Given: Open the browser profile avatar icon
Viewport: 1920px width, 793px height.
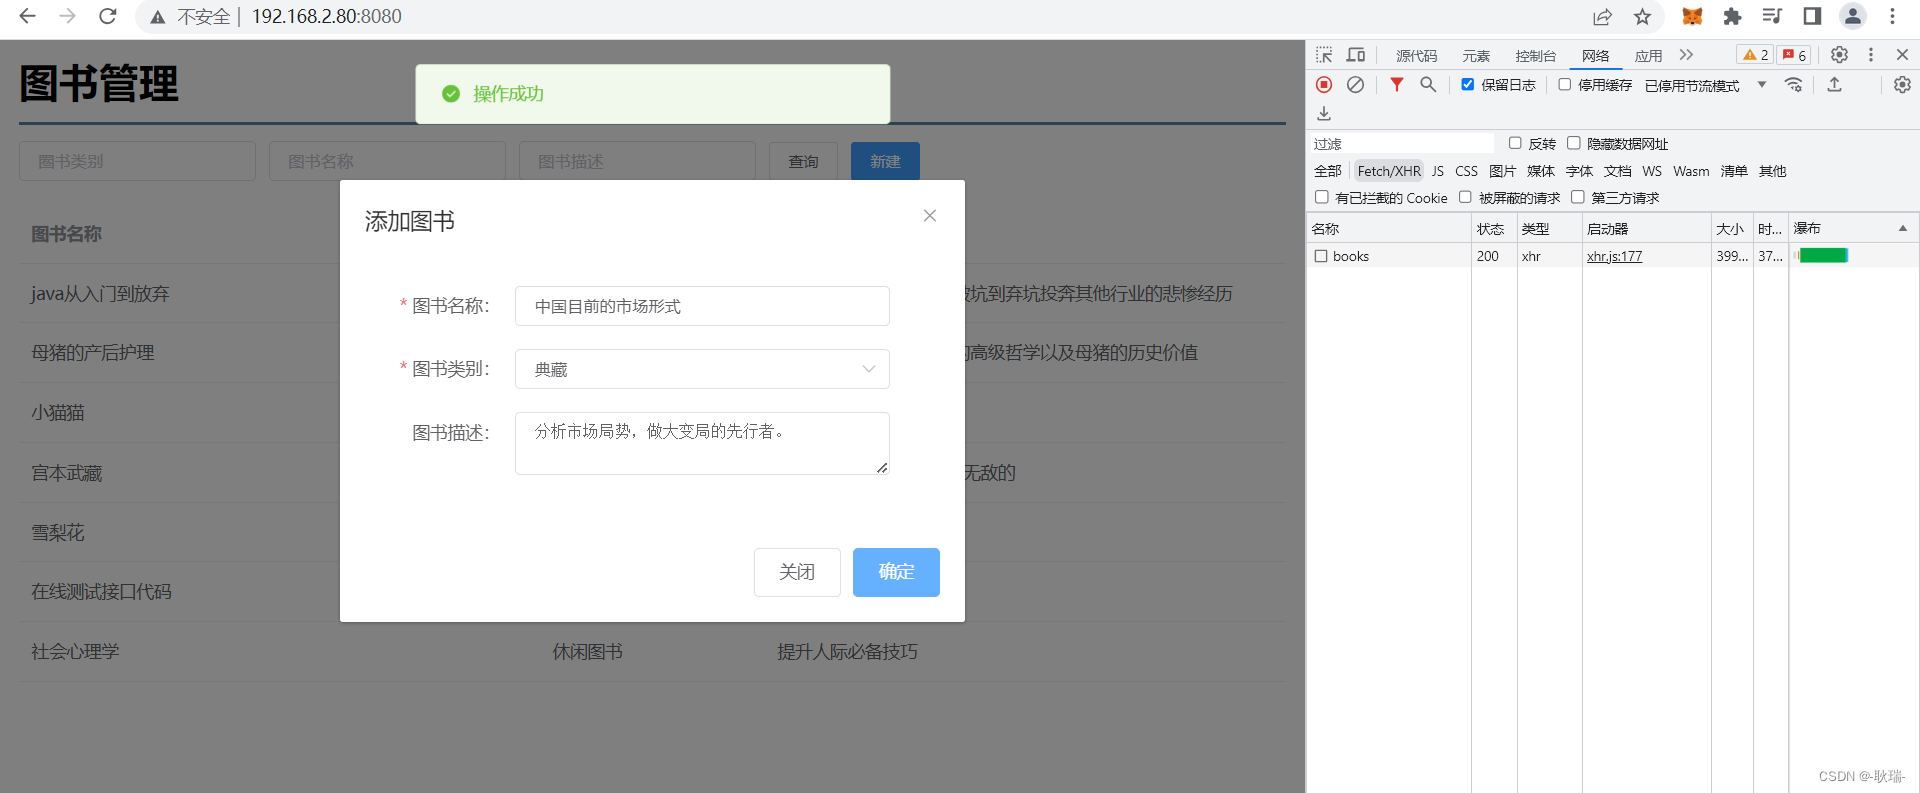Looking at the screenshot, I should [x=1852, y=16].
